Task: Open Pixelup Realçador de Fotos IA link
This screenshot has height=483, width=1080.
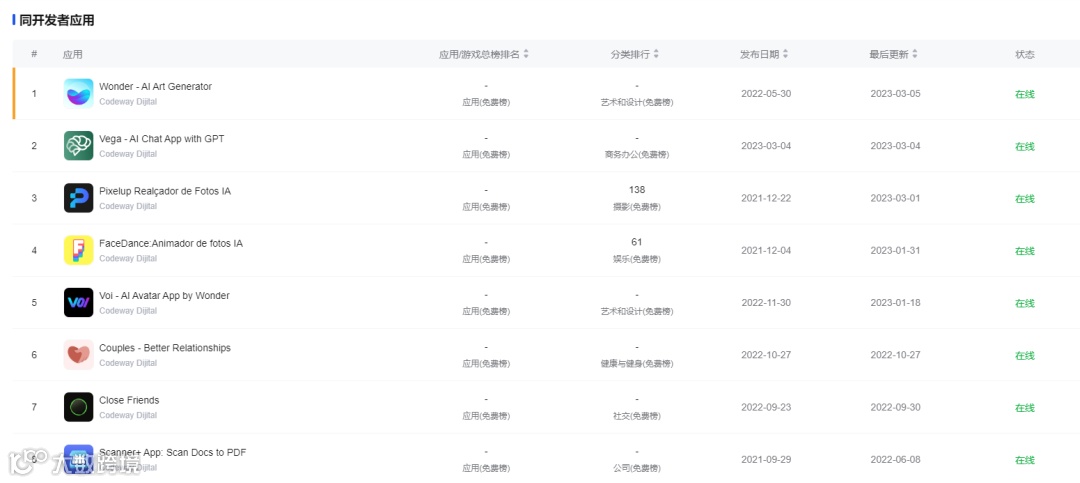Action: (x=165, y=192)
